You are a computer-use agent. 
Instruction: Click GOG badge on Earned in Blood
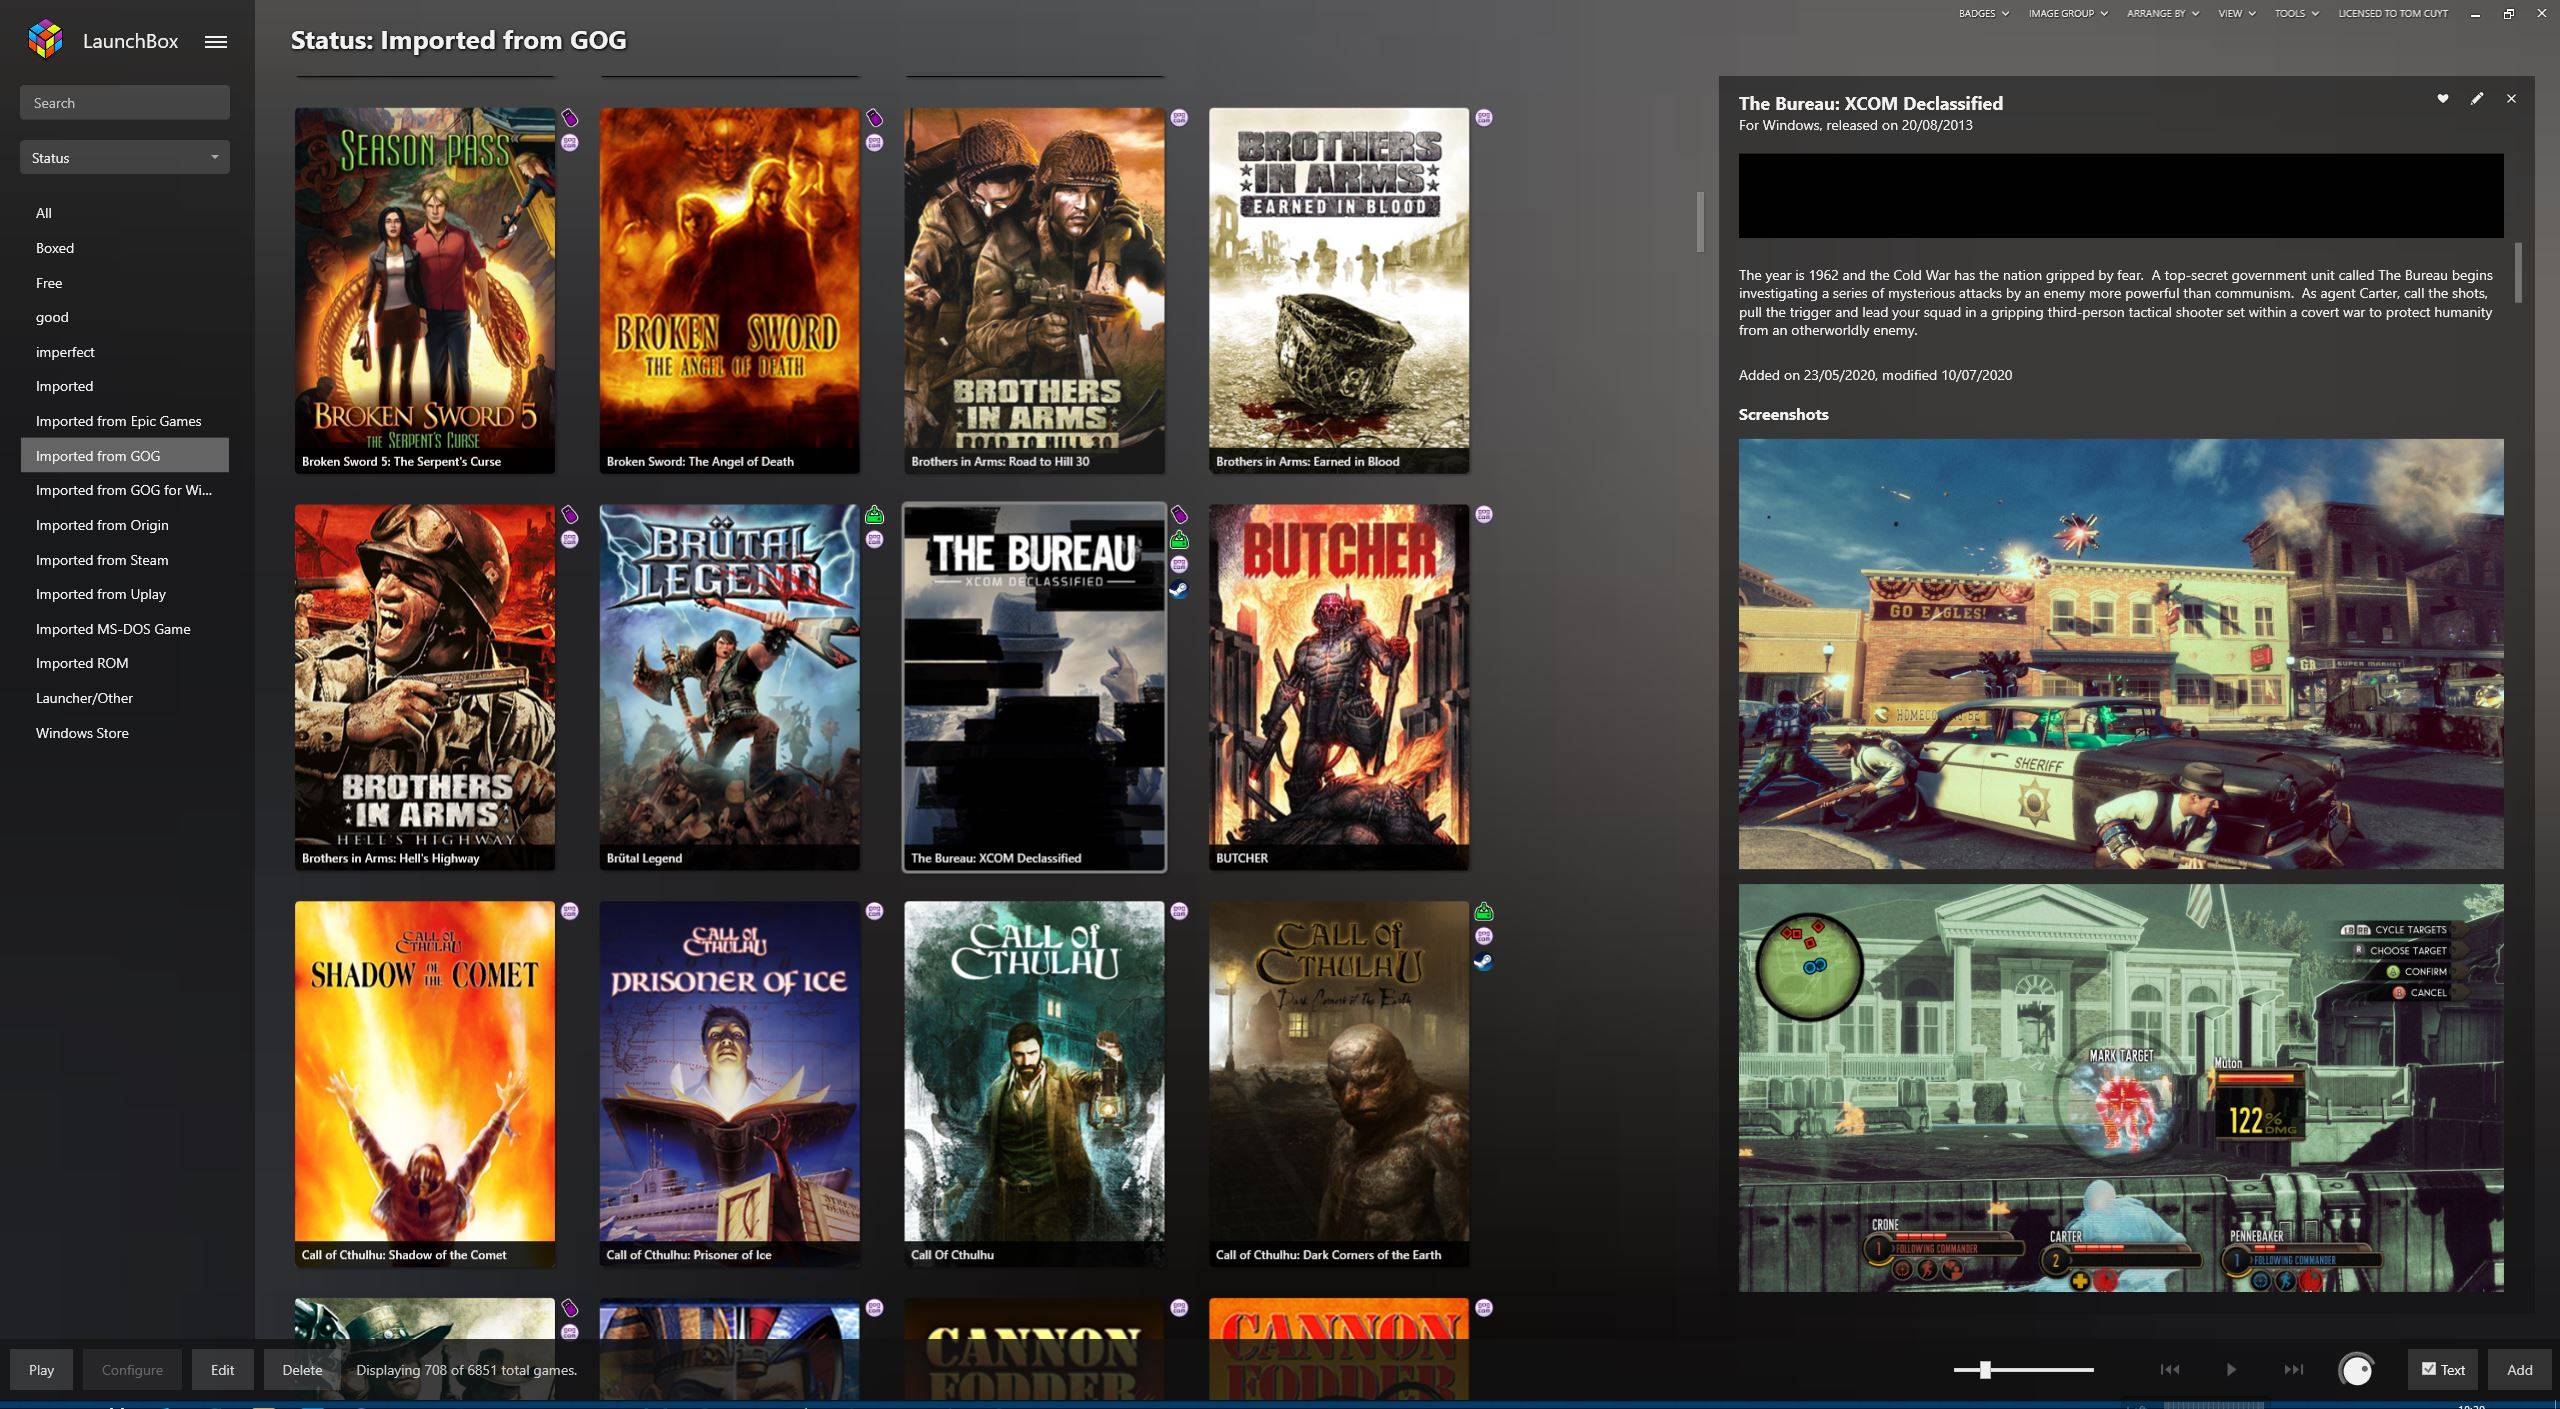(x=1484, y=118)
